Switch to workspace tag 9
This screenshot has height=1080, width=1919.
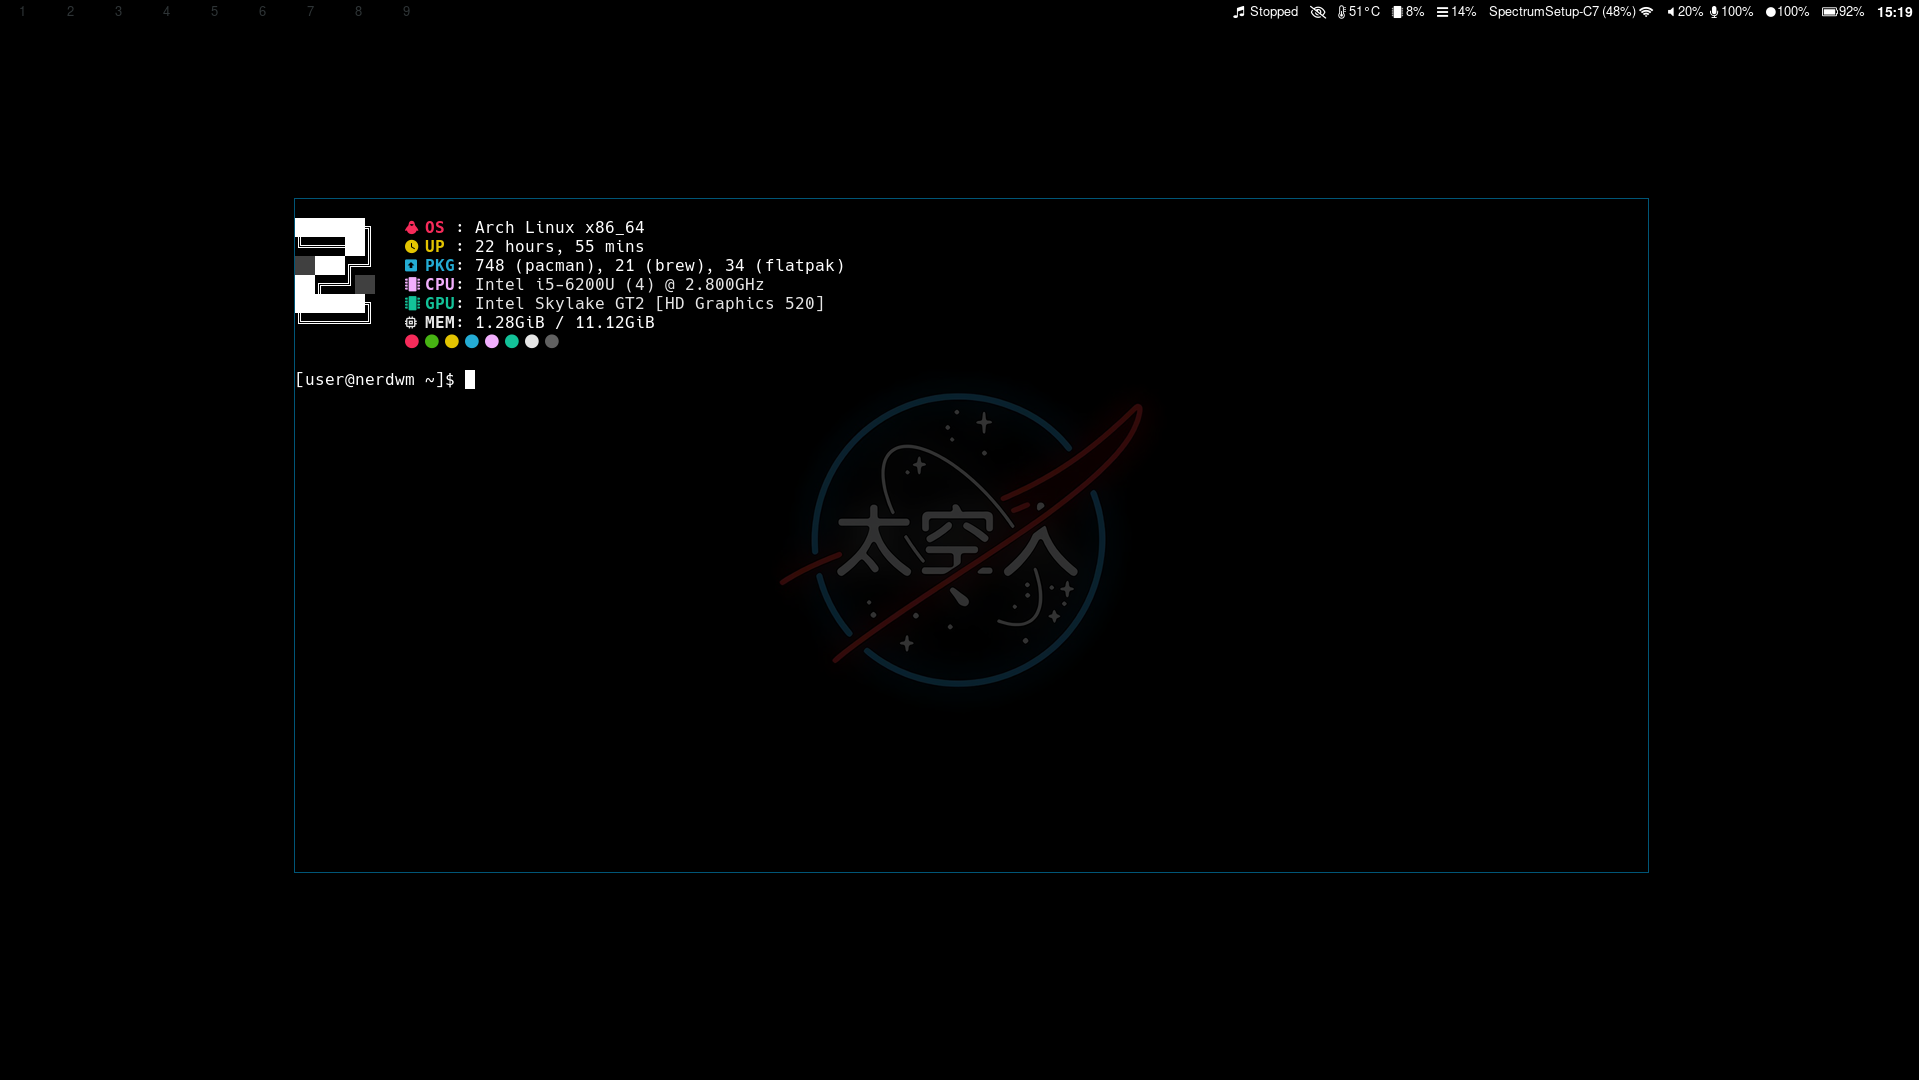[x=406, y=12]
